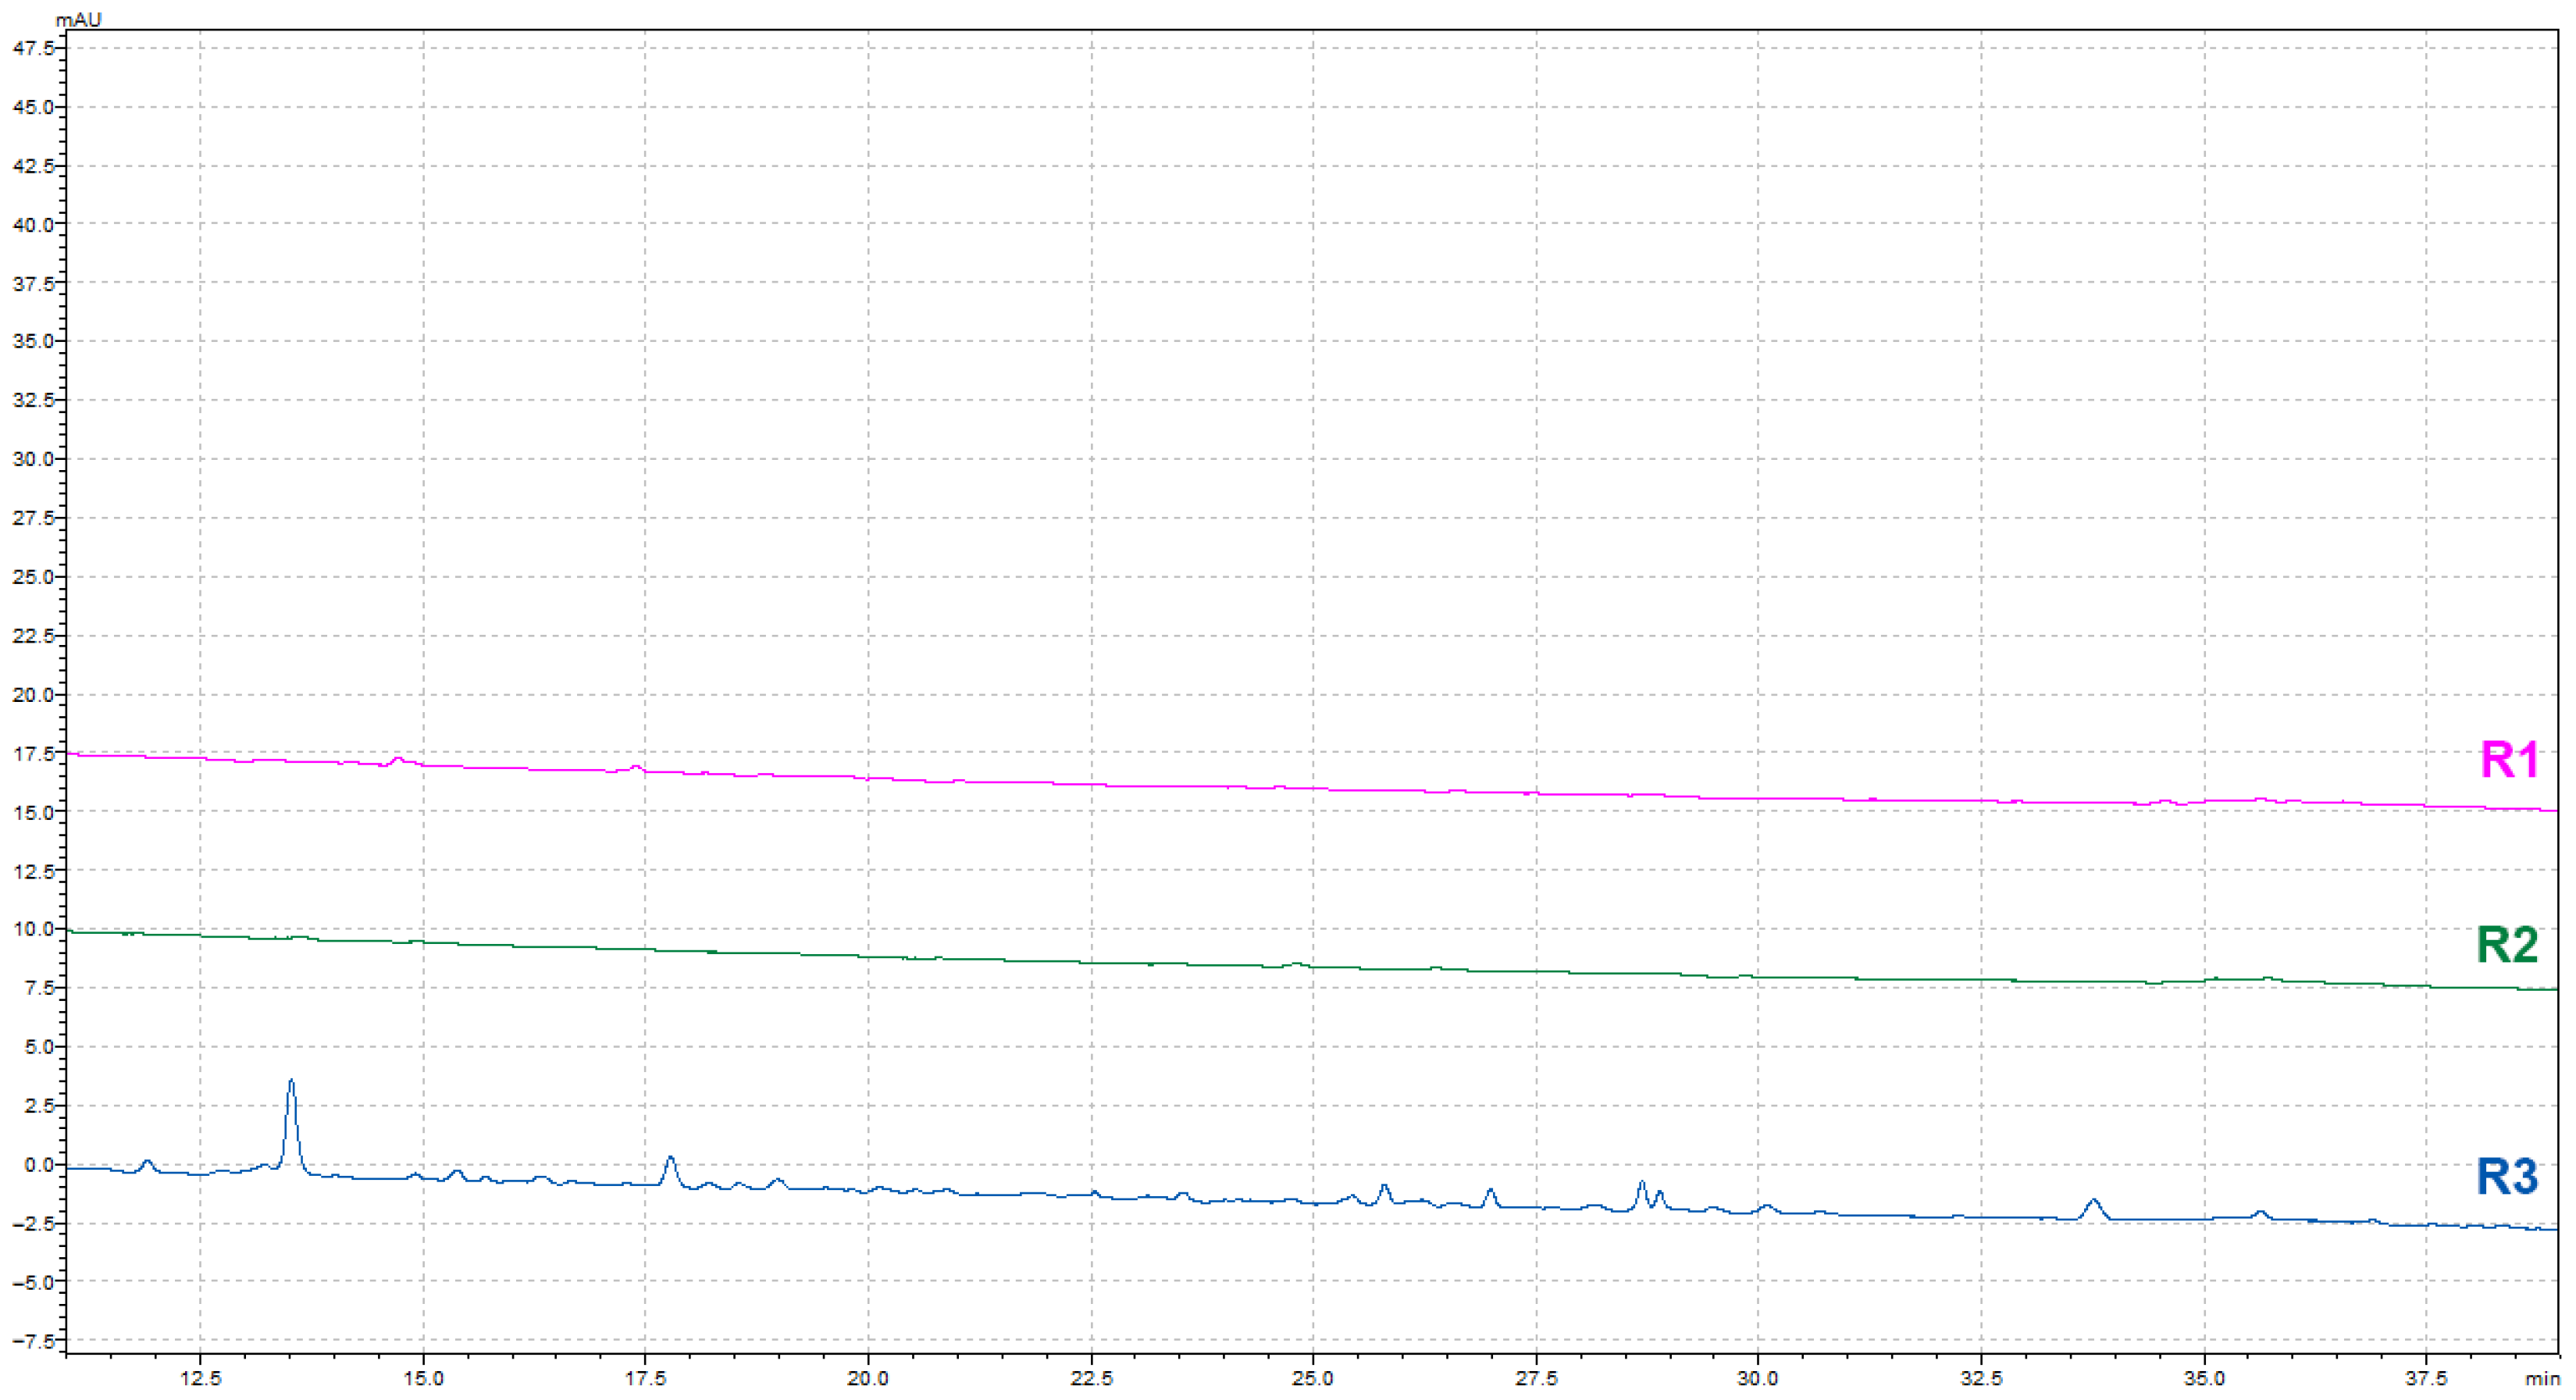Viewport: 2576px width, 1400px height.
Task: Click the 25.0 tick on the time axis
Action: [1313, 1378]
